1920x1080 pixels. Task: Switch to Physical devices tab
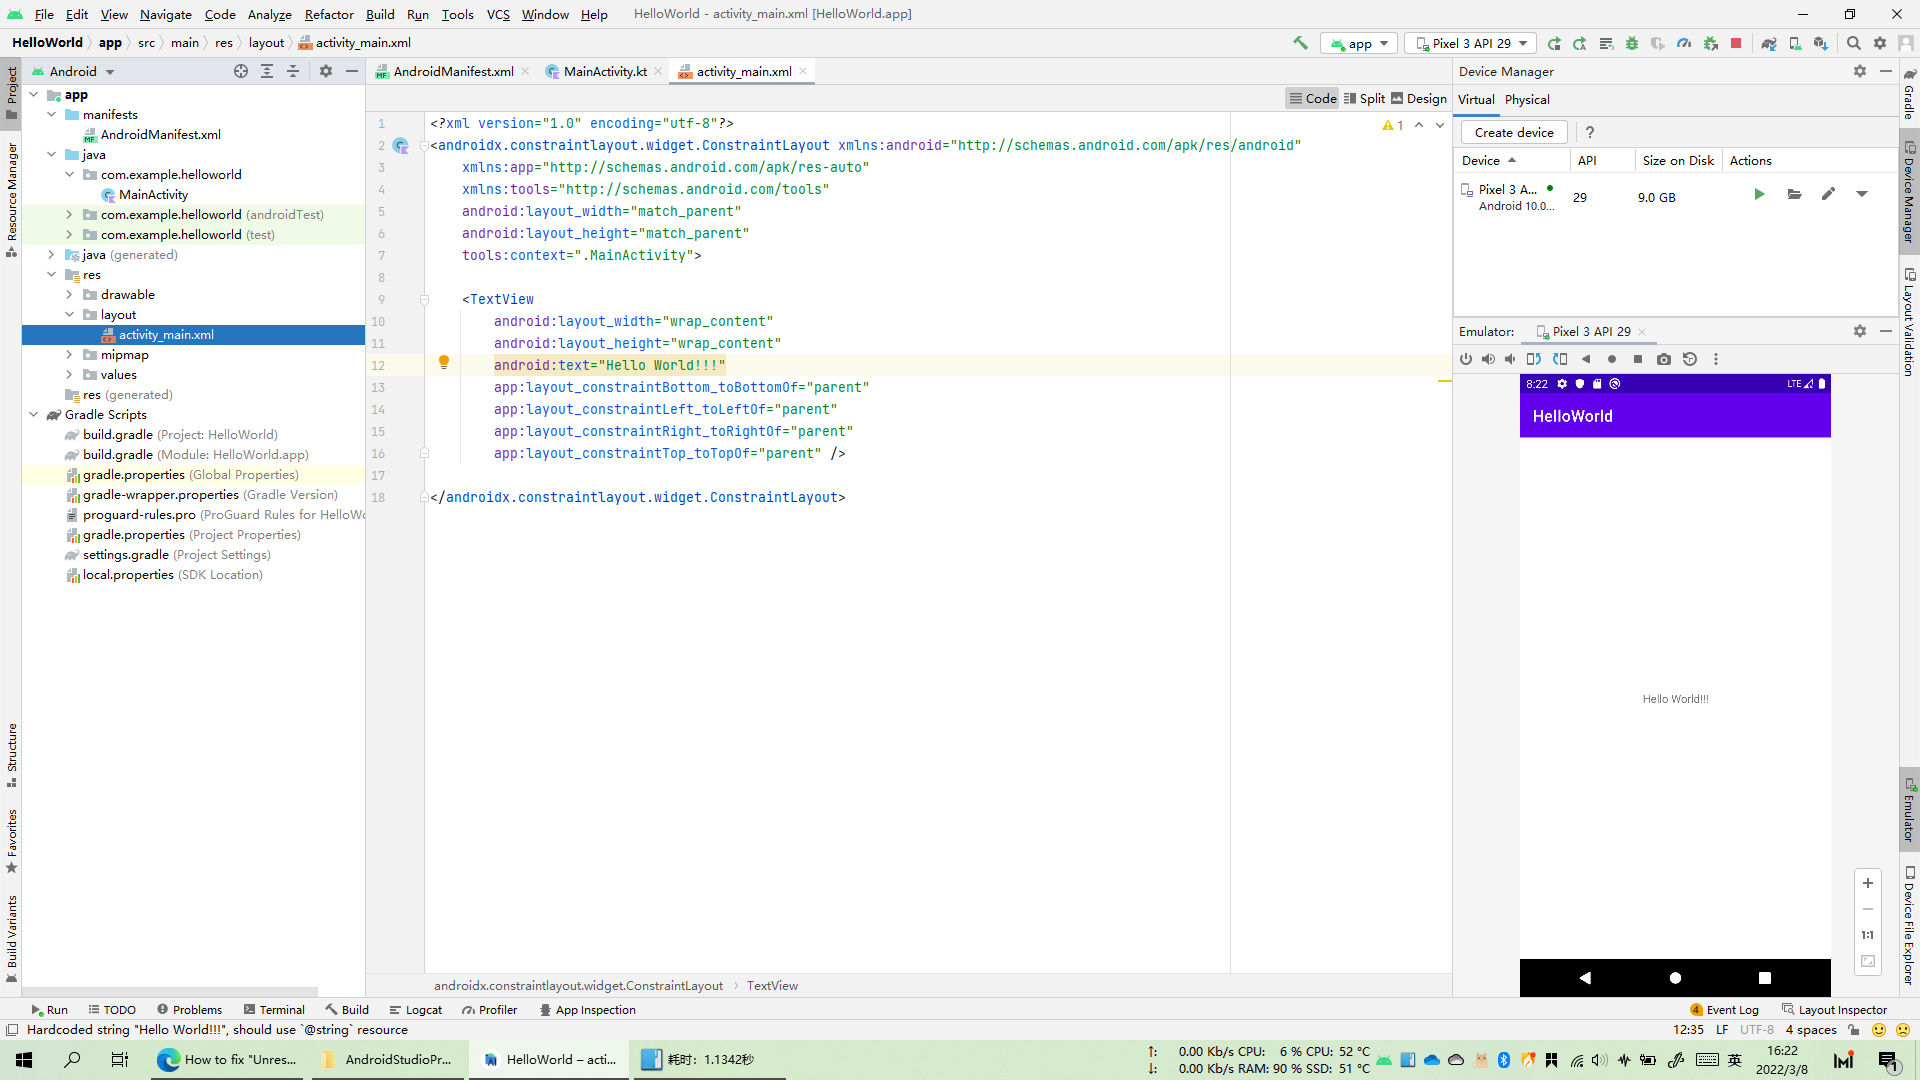(x=1527, y=99)
